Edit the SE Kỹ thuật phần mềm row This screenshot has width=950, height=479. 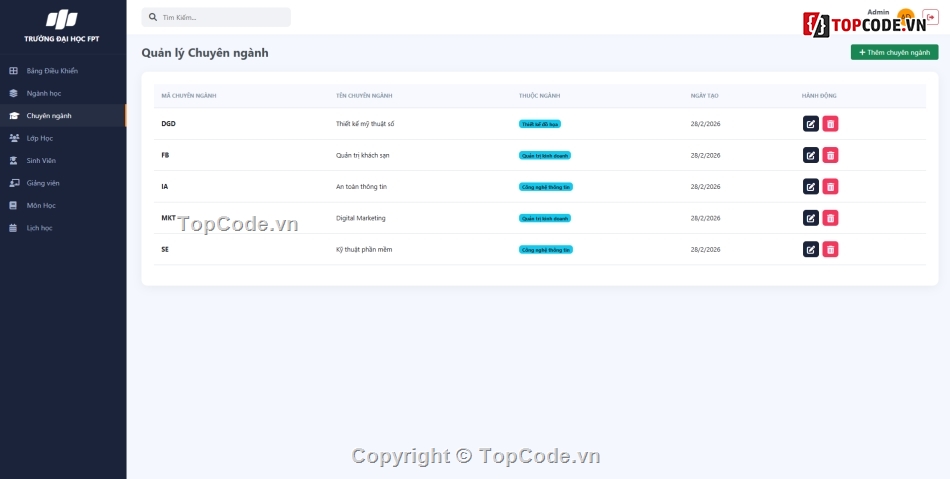(810, 249)
